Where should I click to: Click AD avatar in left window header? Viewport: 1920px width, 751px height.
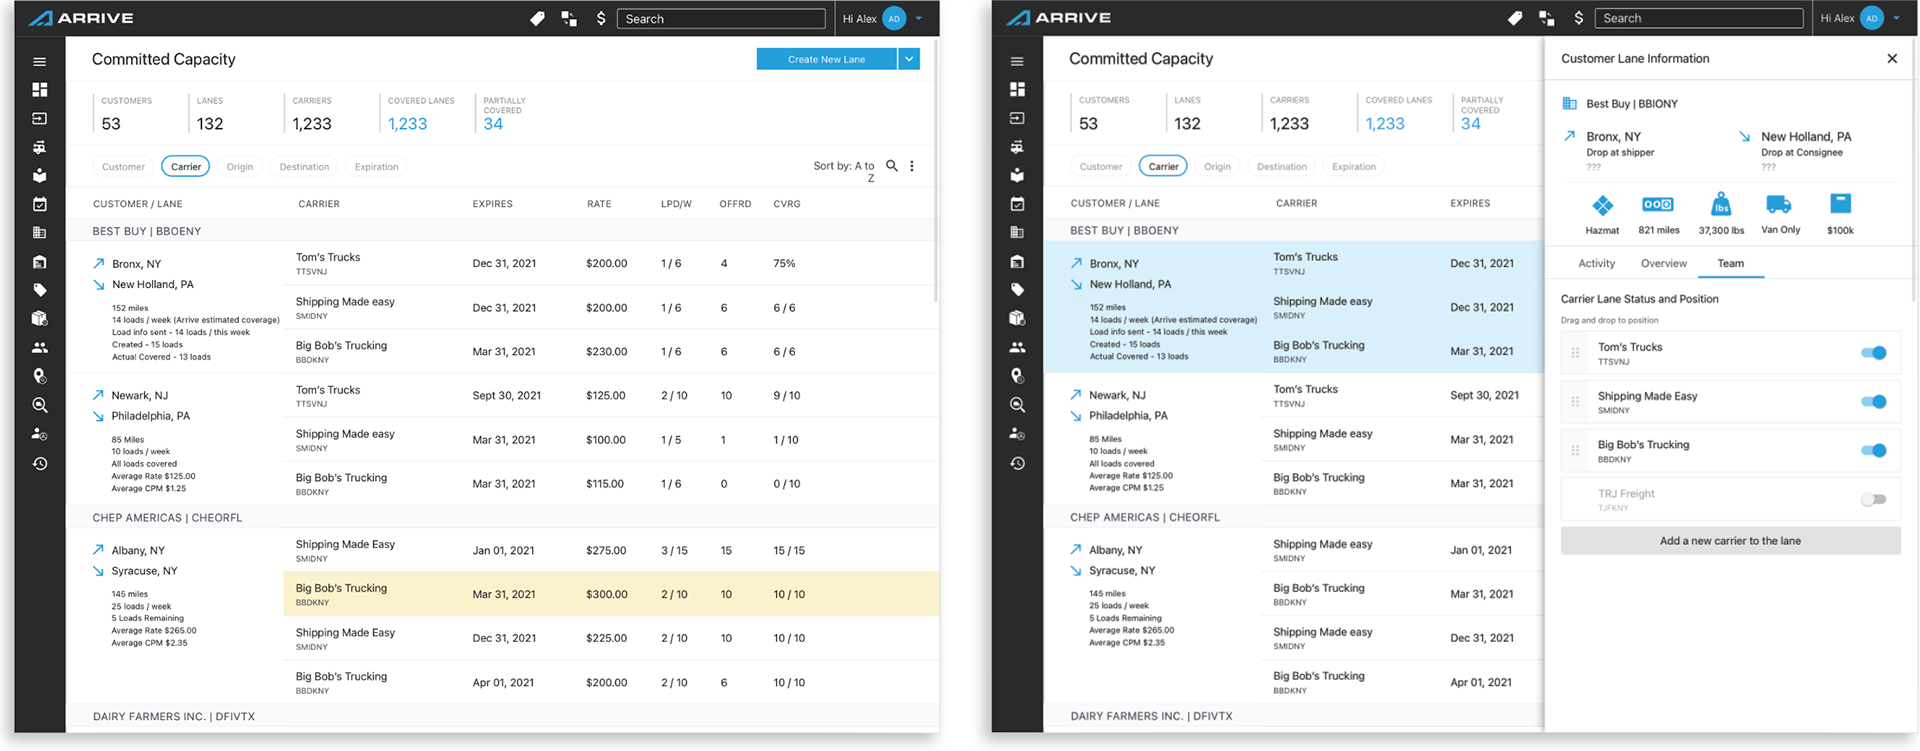tap(894, 18)
